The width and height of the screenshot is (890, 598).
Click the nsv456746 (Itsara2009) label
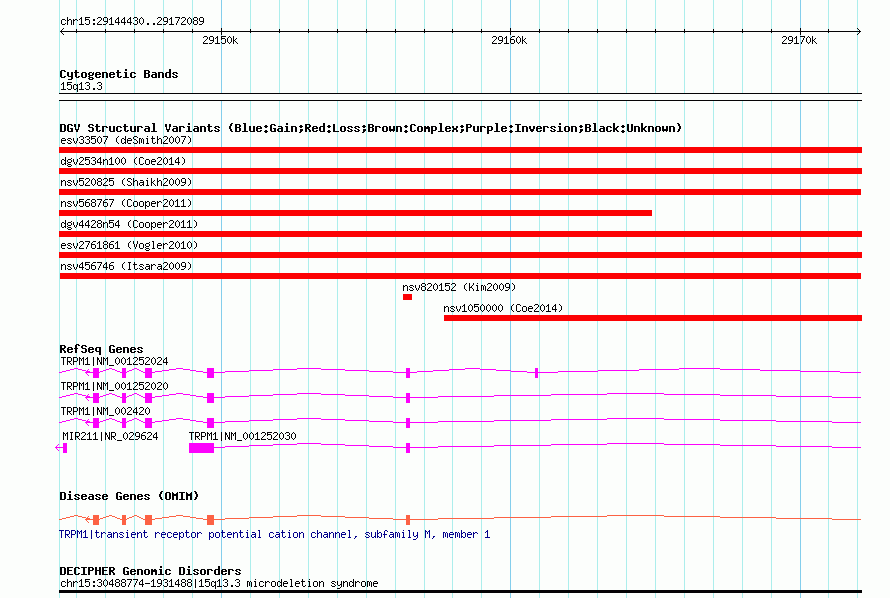point(126,266)
